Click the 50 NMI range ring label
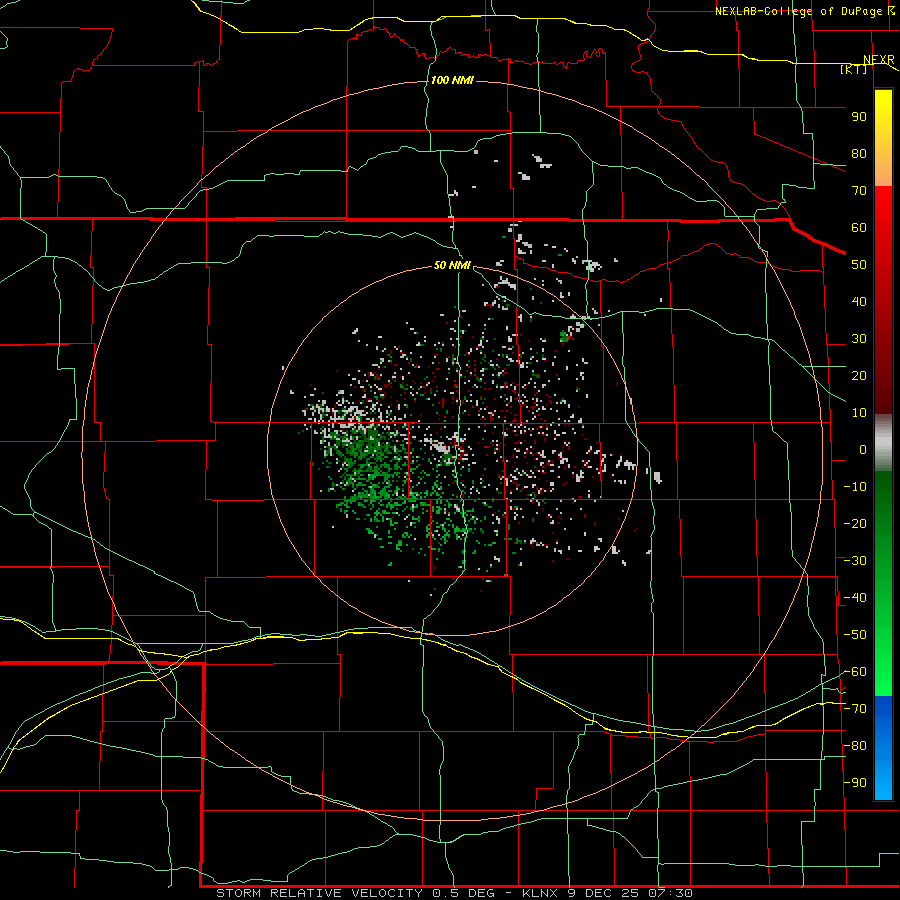Screen dimensions: 900x900 [452, 265]
